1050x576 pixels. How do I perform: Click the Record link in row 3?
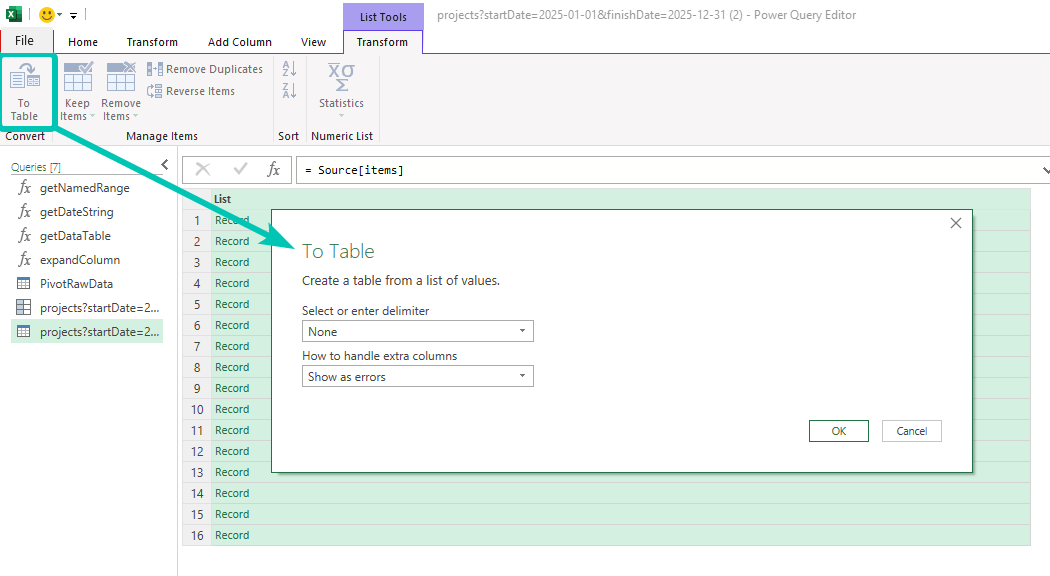pos(232,262)
